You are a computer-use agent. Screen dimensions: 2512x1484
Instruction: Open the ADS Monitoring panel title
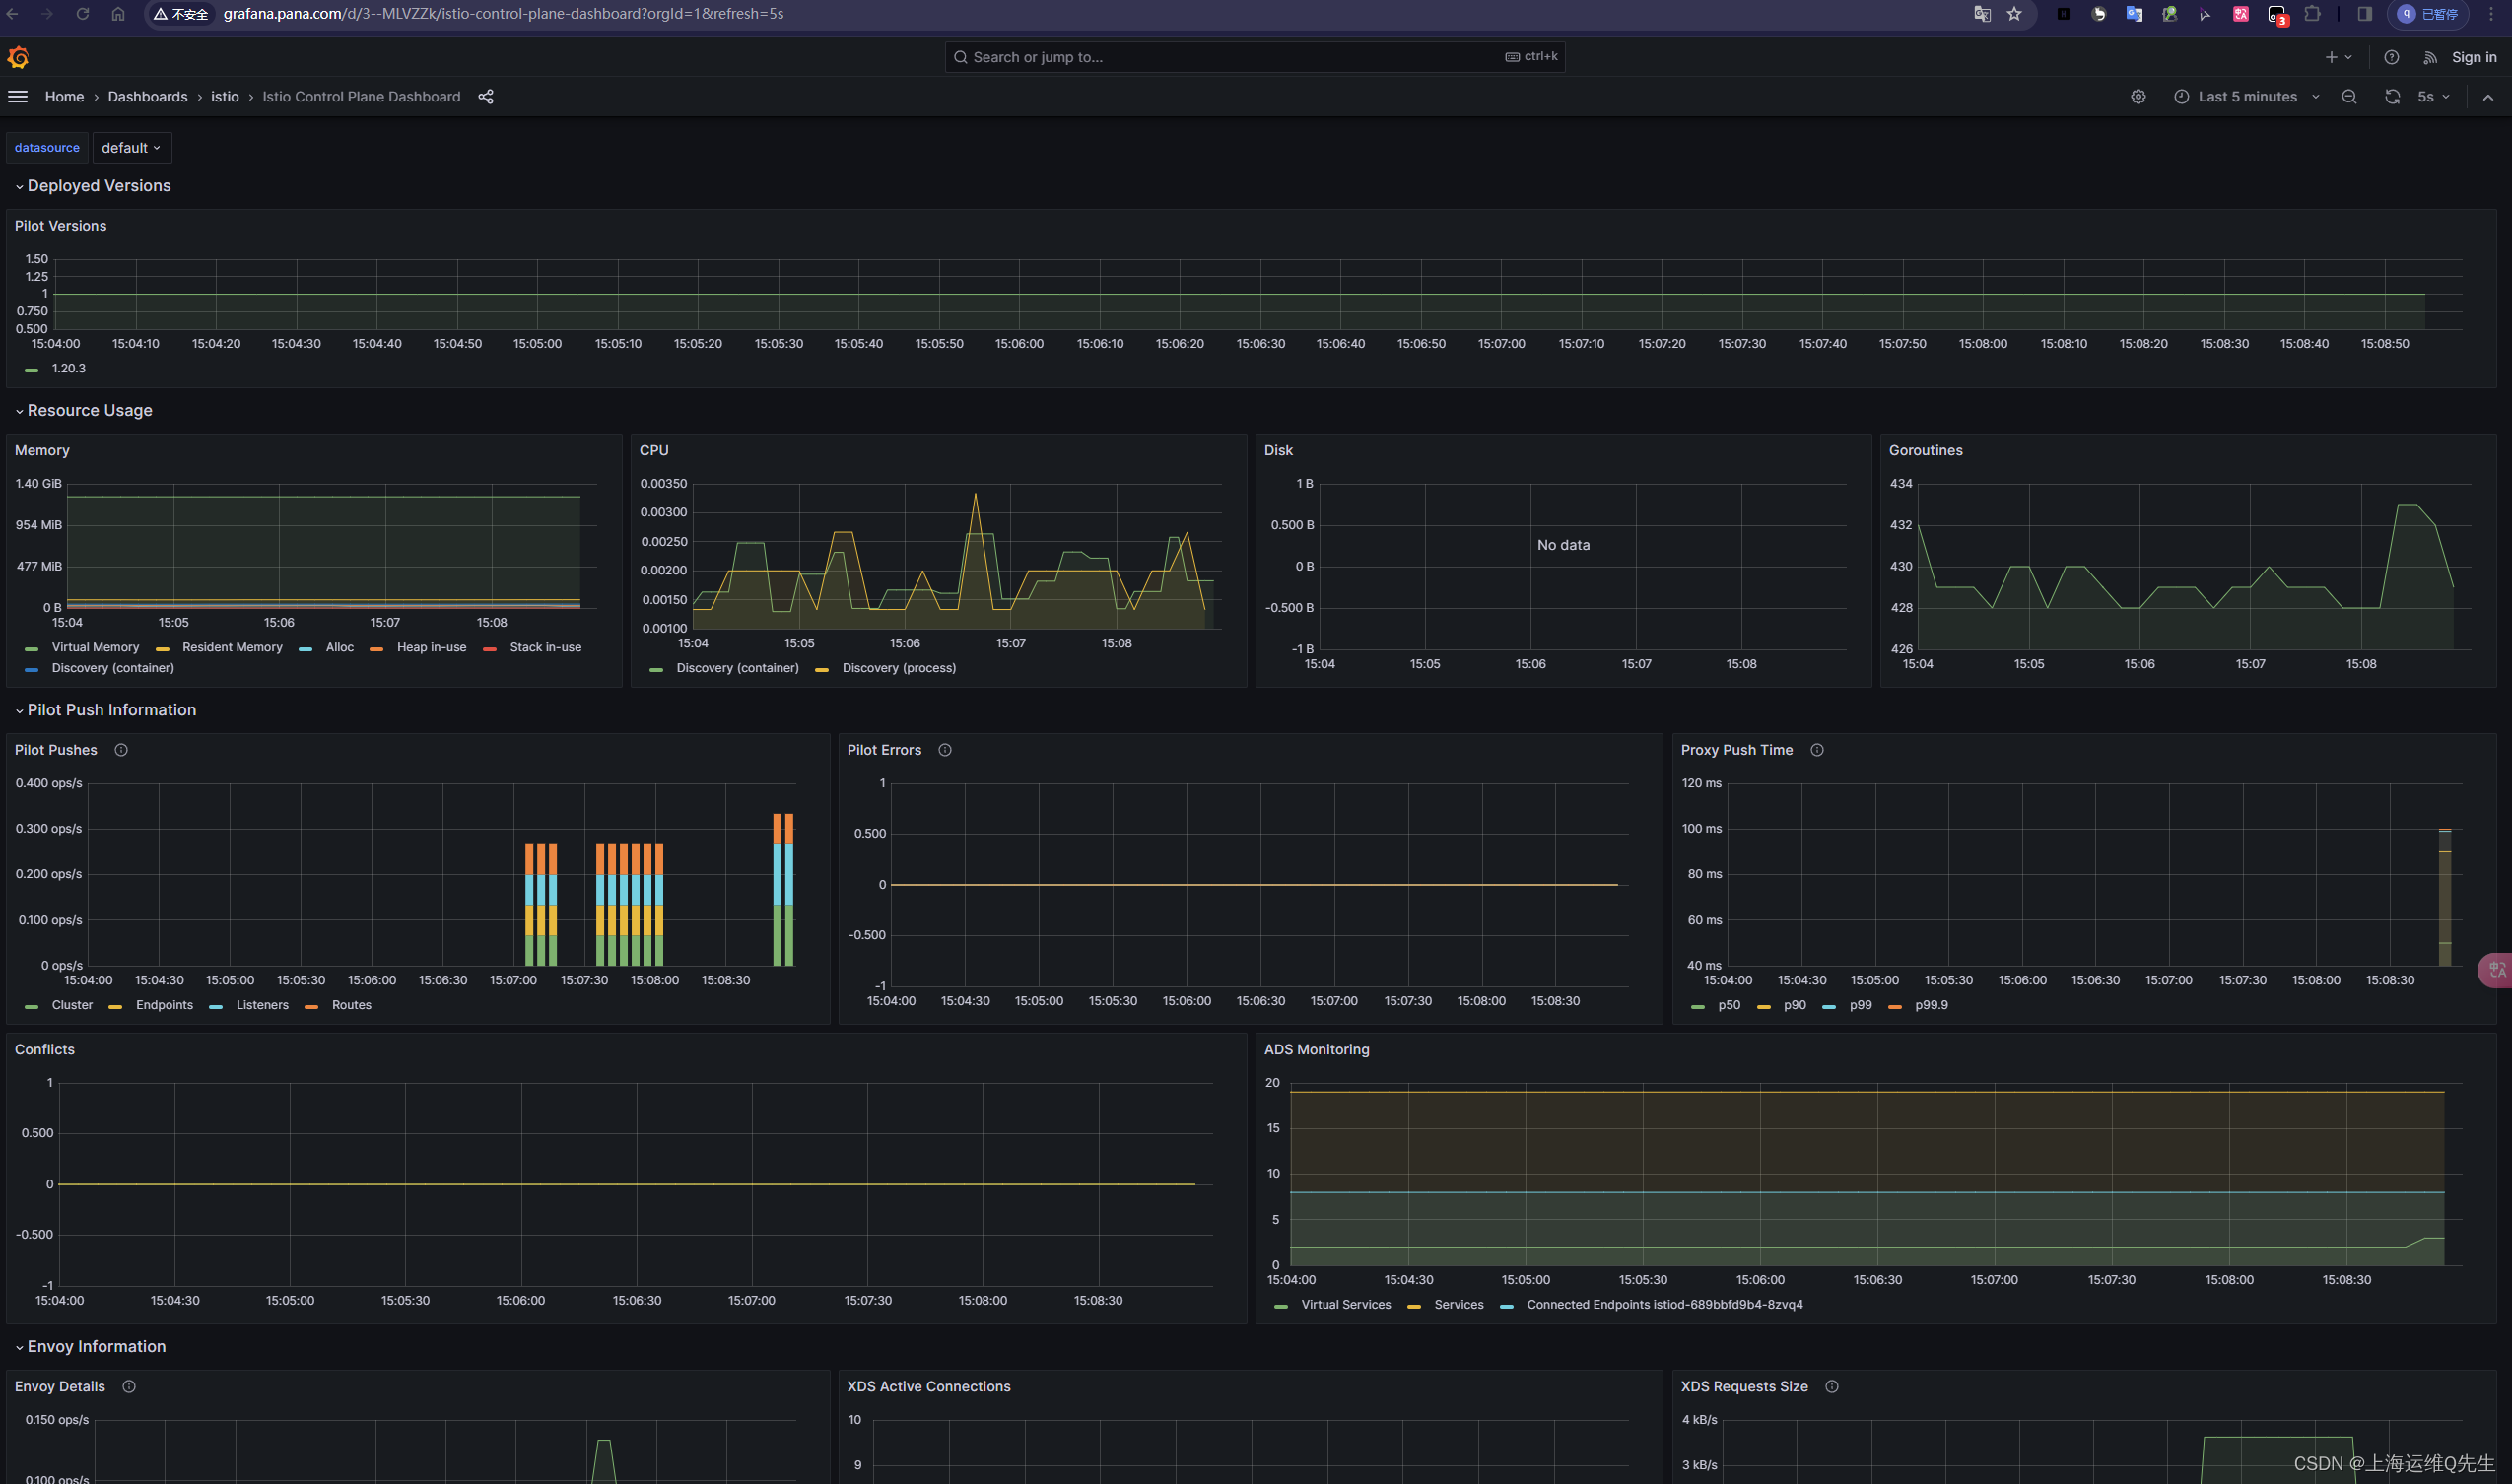tap(1316, 1049)
